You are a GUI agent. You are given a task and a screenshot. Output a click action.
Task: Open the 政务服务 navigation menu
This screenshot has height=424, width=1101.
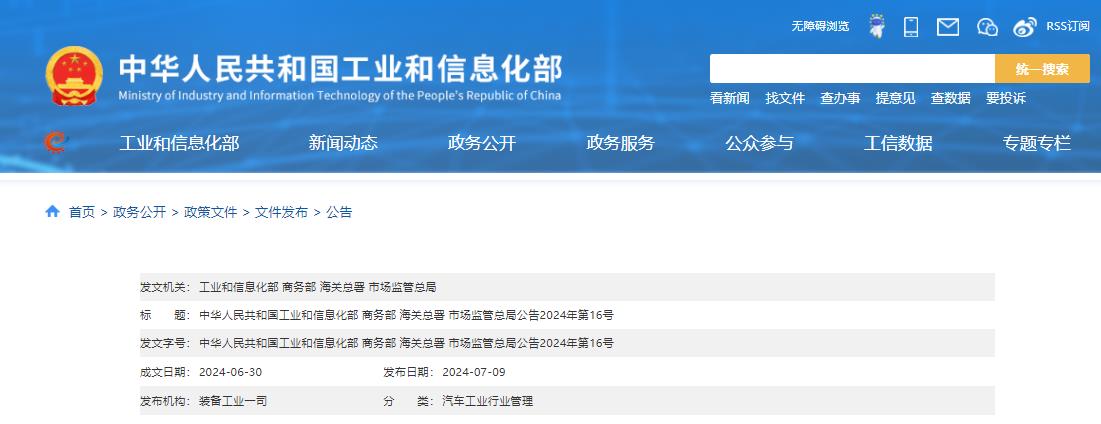620,143
